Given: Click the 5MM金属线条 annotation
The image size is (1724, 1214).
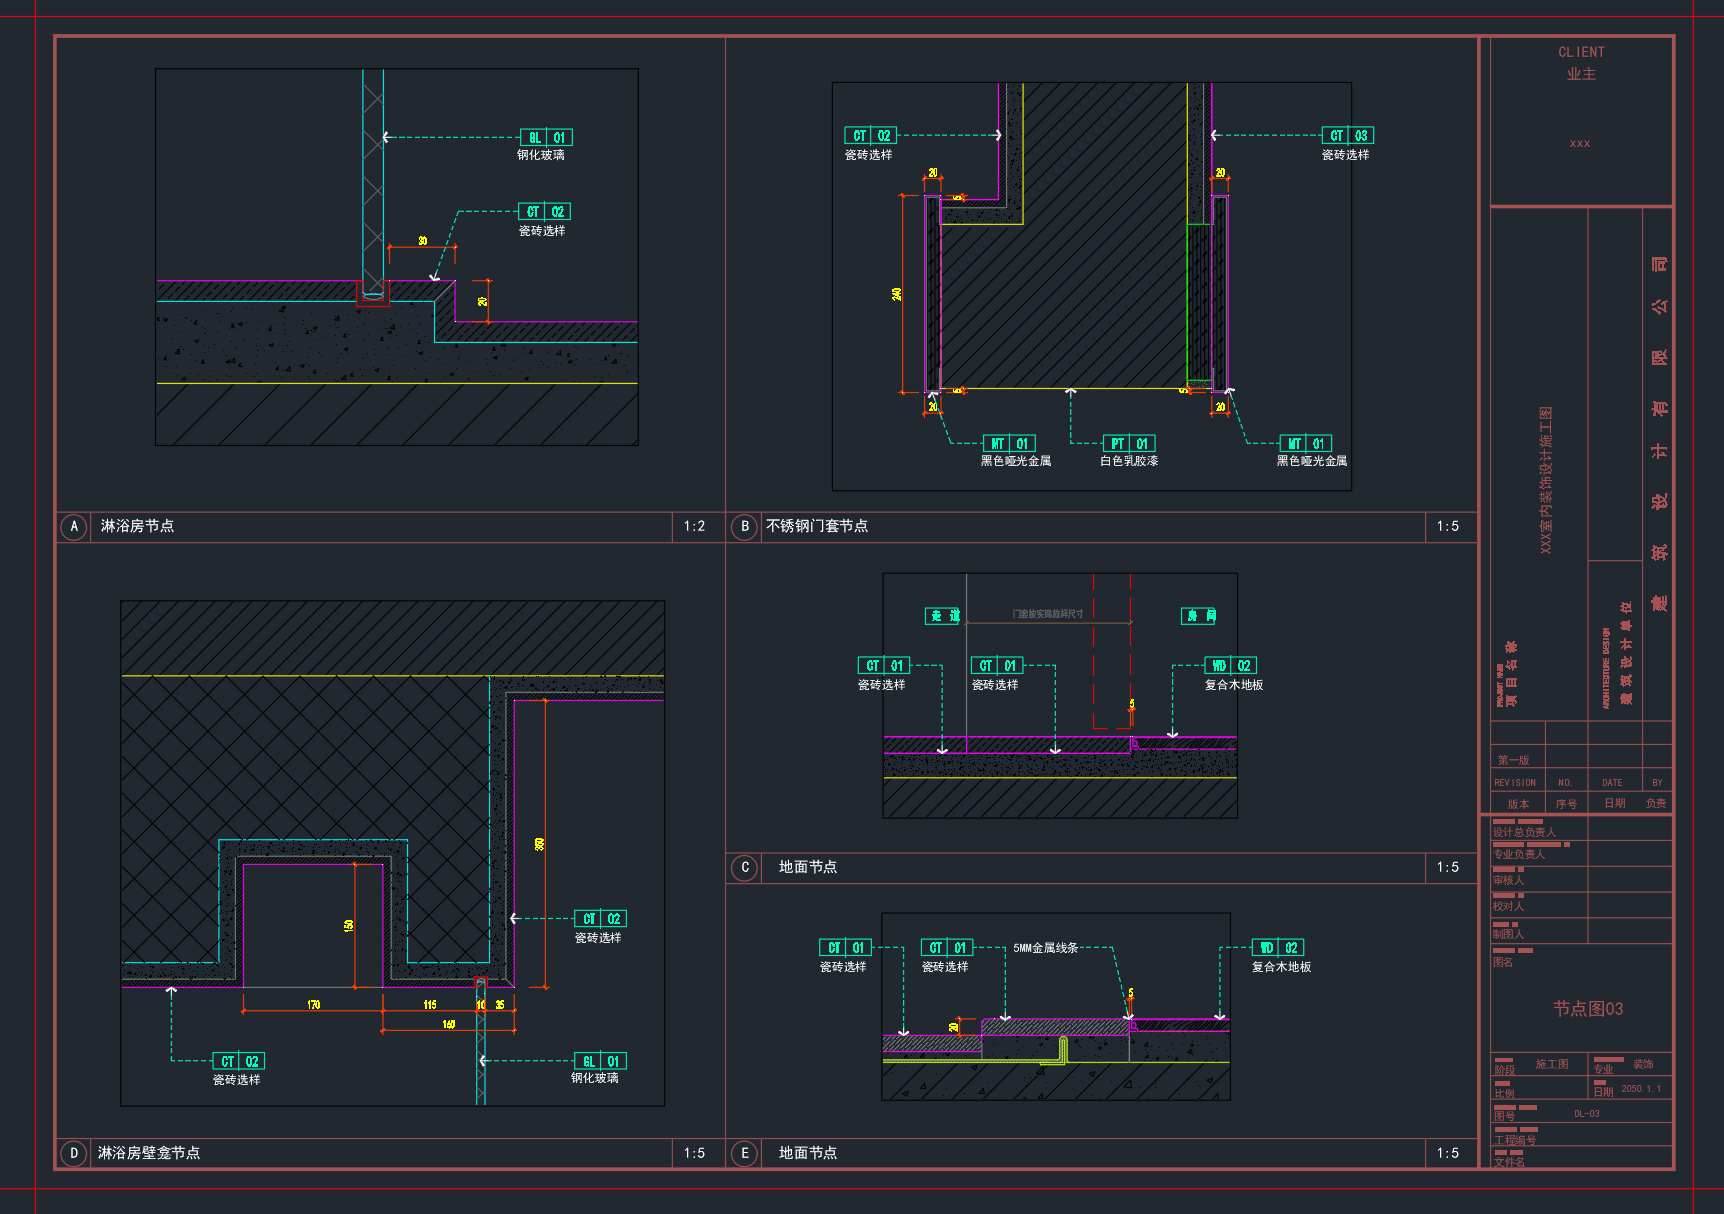Looking at the screenshot, I should pyautogui.click(x=1046, y=948).
